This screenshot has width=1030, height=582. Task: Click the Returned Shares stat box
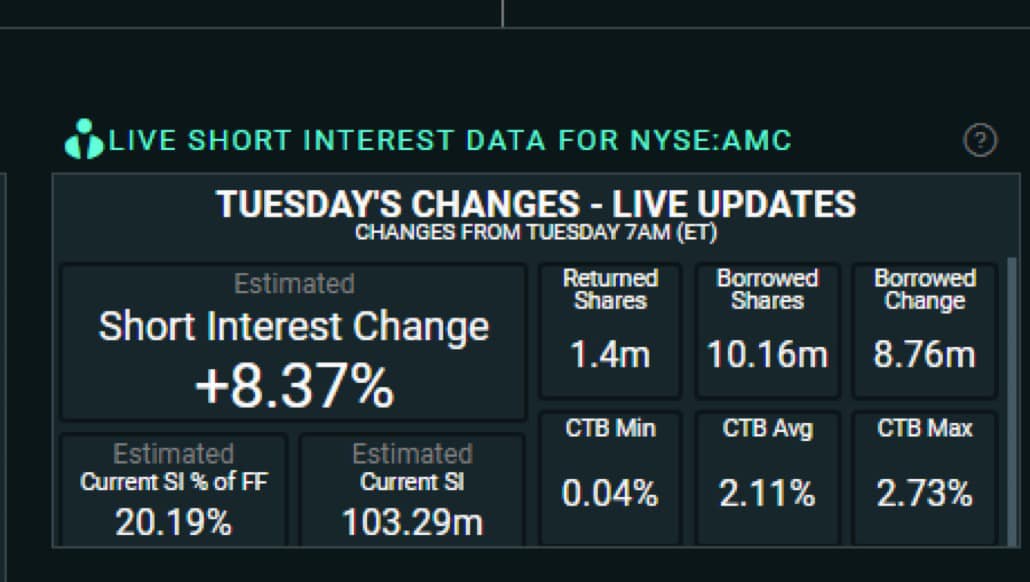[609, 328]
